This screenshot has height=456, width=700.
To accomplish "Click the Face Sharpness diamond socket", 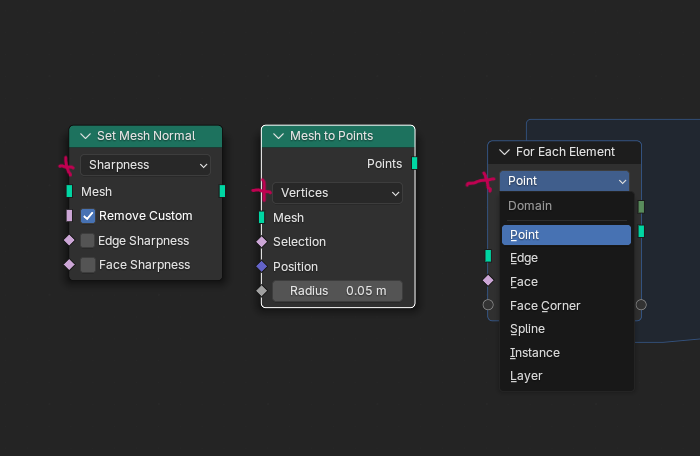I will pos(69,265).
